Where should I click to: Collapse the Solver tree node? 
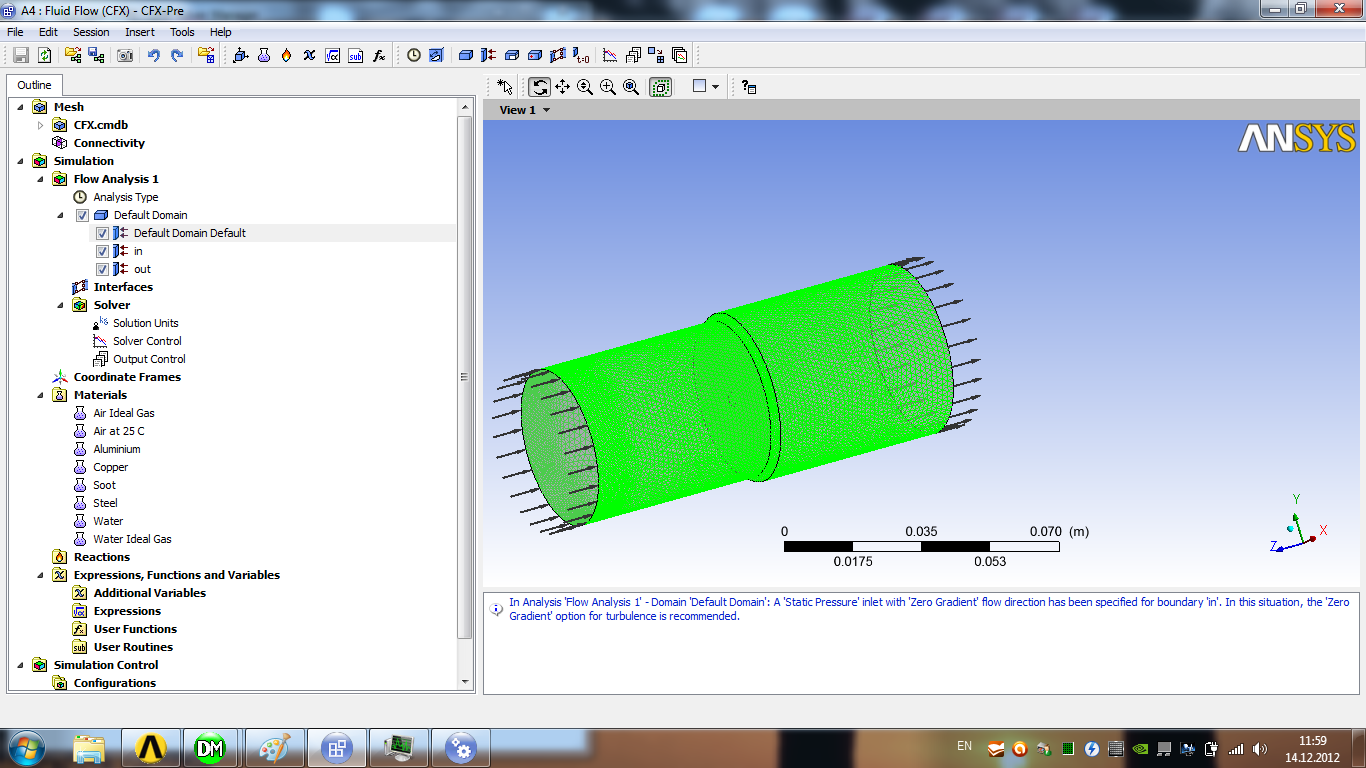61,305
